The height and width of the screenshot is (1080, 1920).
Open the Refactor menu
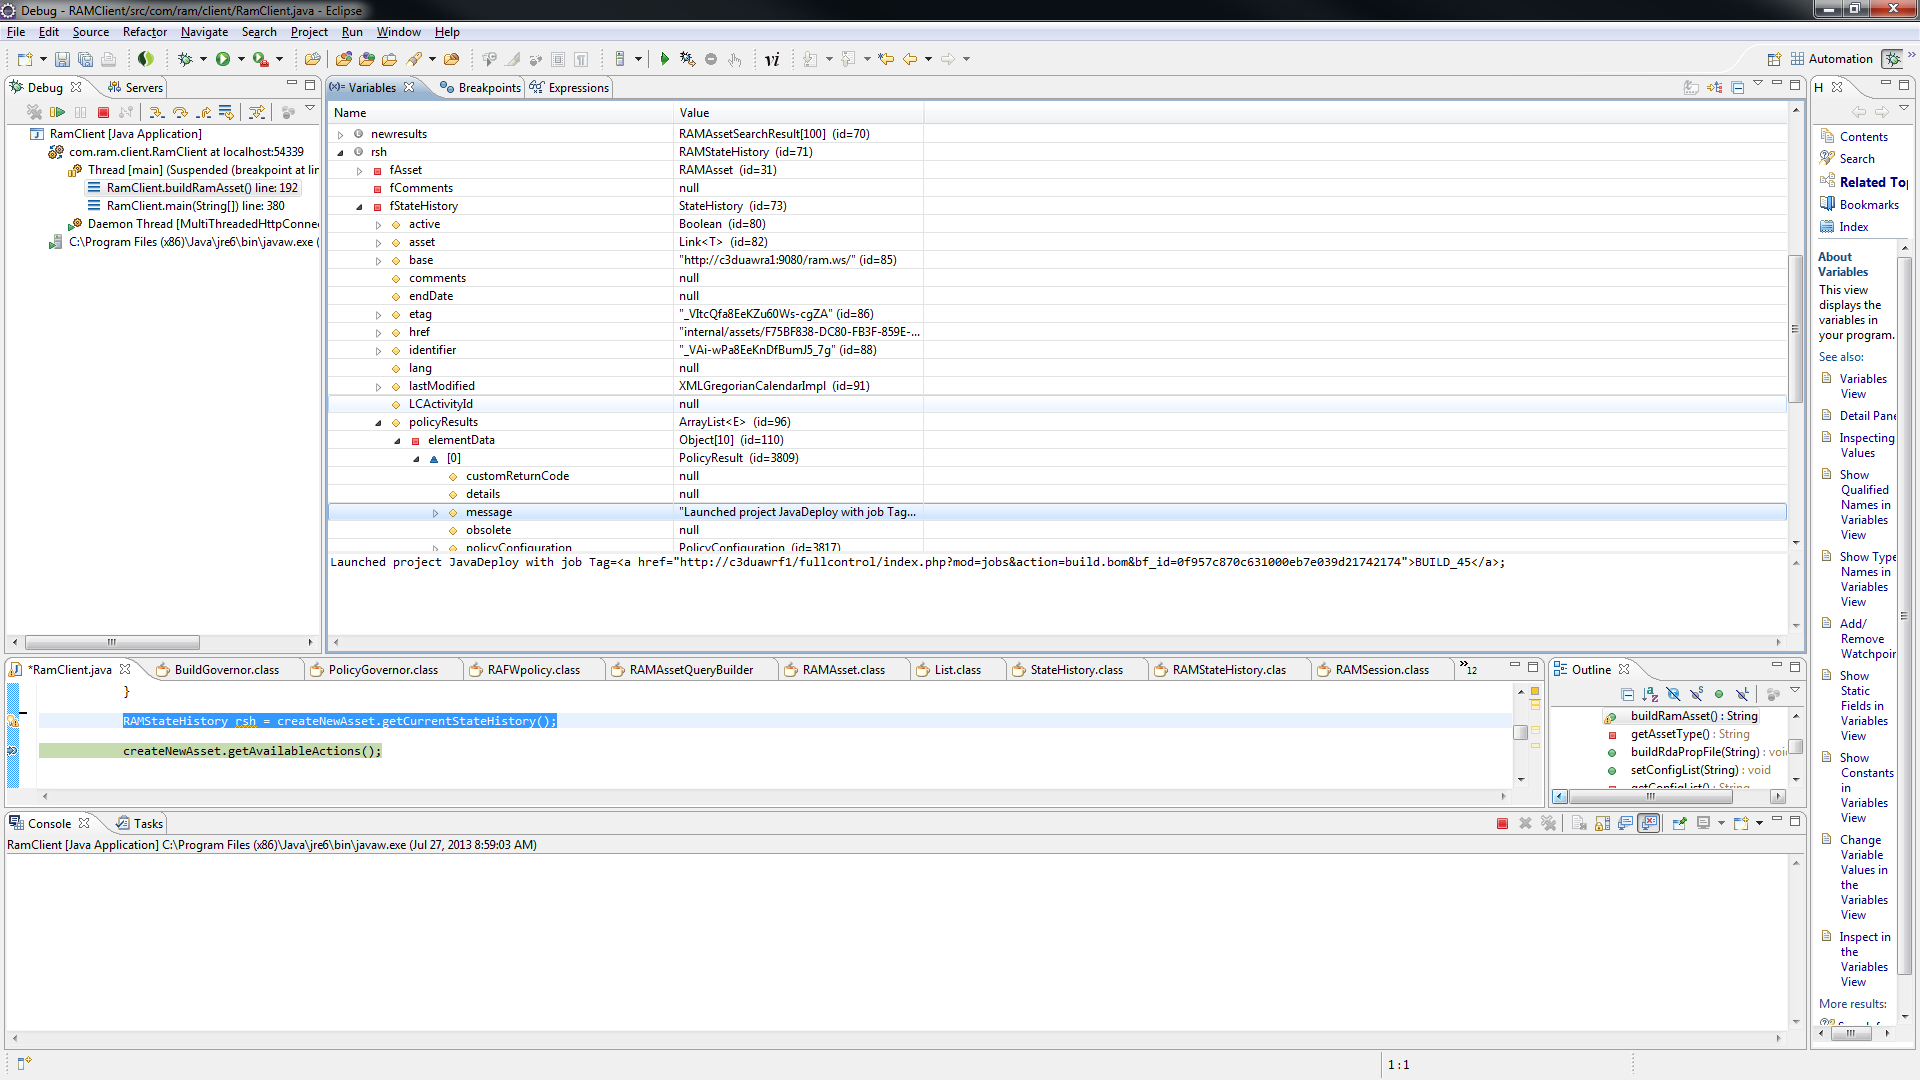click(x=145, y=32)
